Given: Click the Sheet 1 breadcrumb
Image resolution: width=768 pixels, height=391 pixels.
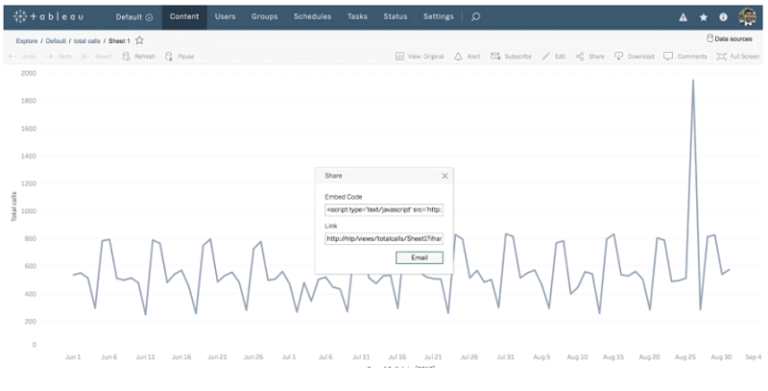Looking at the screenshot, I should [119, 41].
